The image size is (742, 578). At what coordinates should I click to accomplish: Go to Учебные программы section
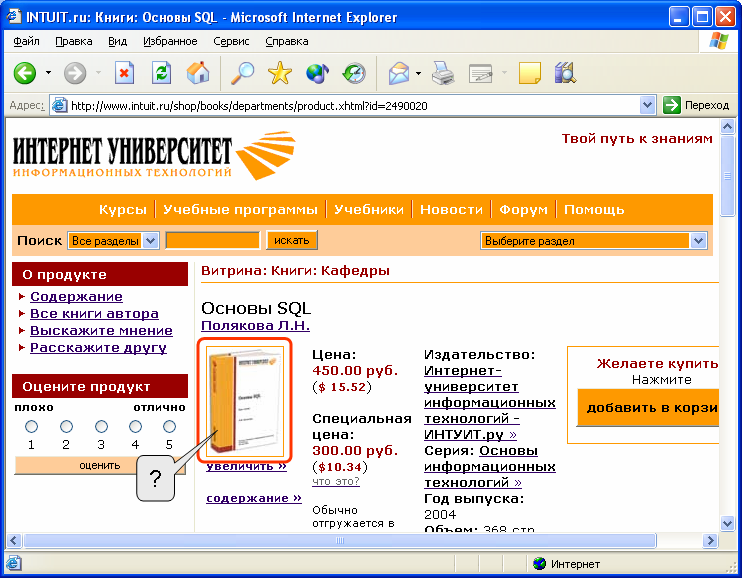point(240,209)
